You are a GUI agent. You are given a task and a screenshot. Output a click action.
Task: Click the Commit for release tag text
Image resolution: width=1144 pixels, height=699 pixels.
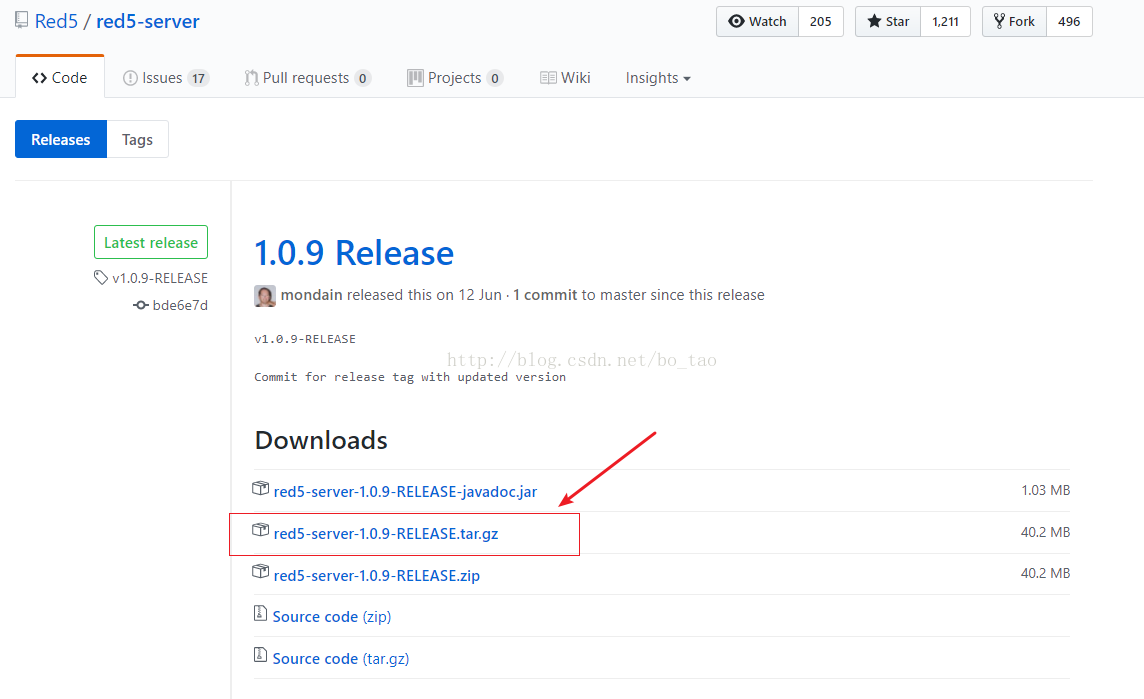410,377
